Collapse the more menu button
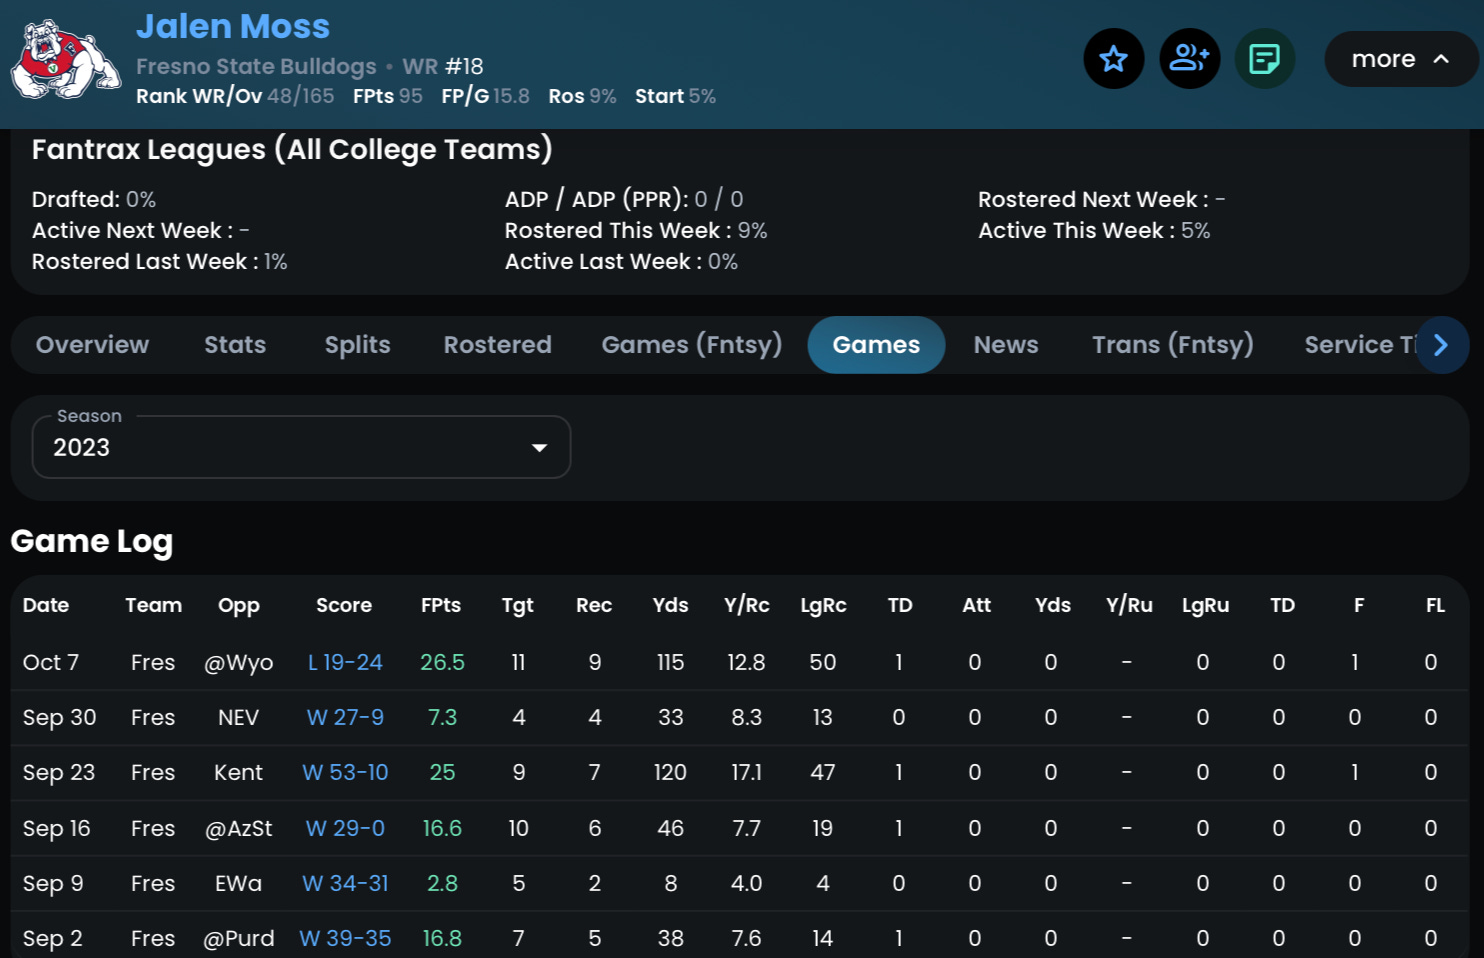Image resolution: width=1484 pixels, height=958 pixels. click(1400, 59)
